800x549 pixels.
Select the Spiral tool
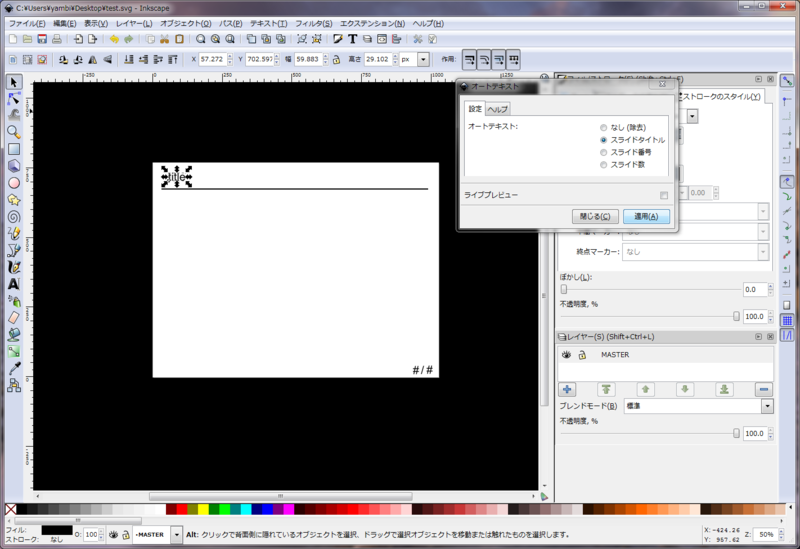click(14, 216)
